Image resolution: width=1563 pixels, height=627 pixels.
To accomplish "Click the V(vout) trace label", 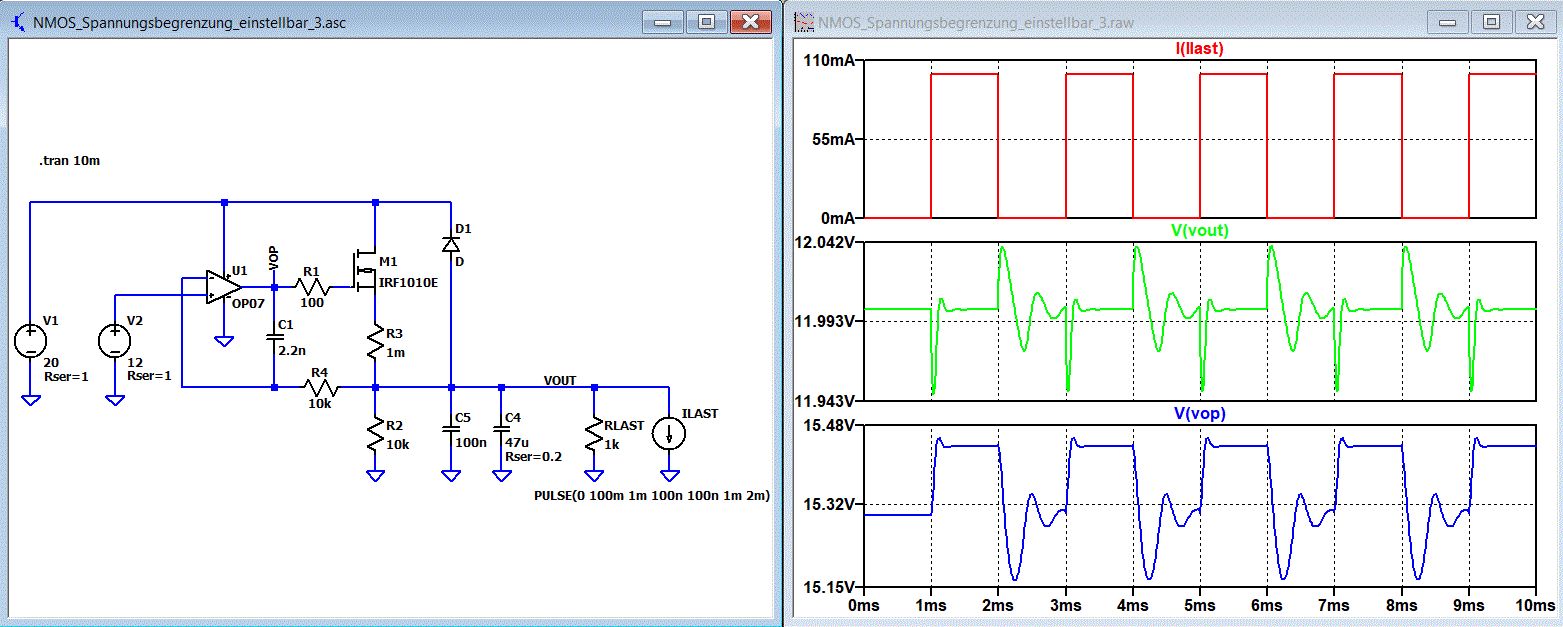I will pos(1199,230).
